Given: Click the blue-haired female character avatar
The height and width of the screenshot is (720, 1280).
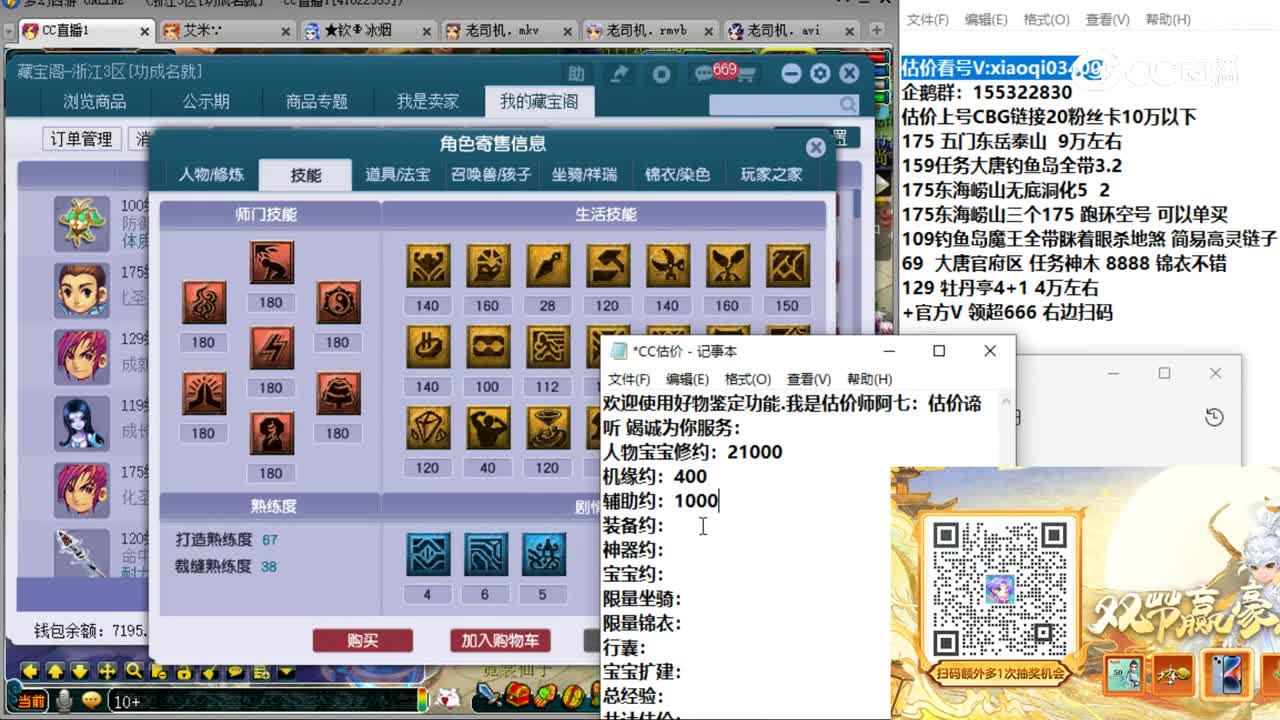Looking at the screenshot, I should (x=81, y=424).
